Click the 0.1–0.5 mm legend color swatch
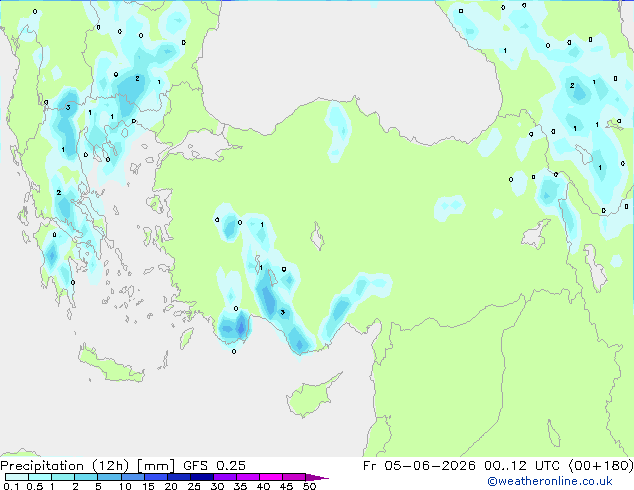634x490 pixels. [17, 477]
